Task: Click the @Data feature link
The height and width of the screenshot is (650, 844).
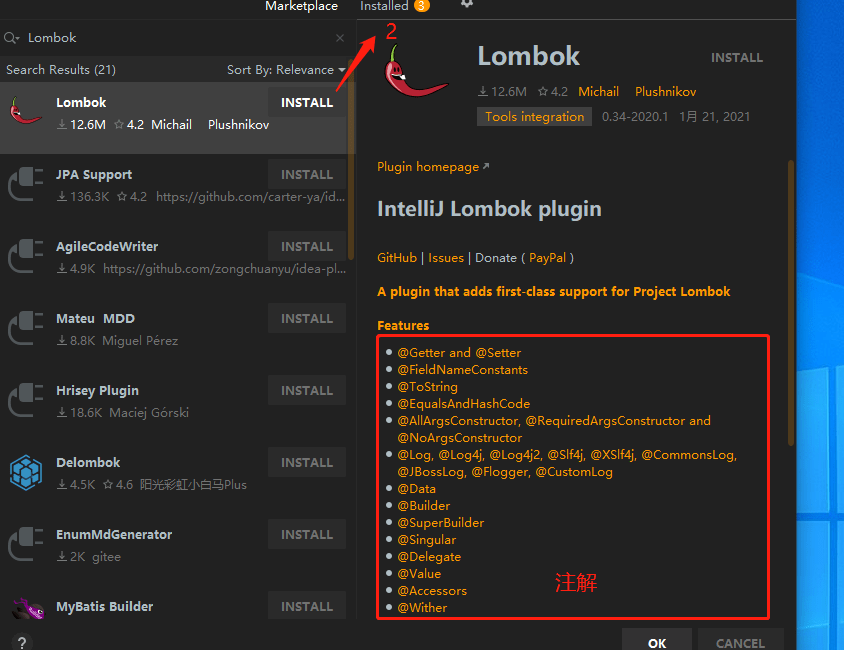Action: pos(416,489)
